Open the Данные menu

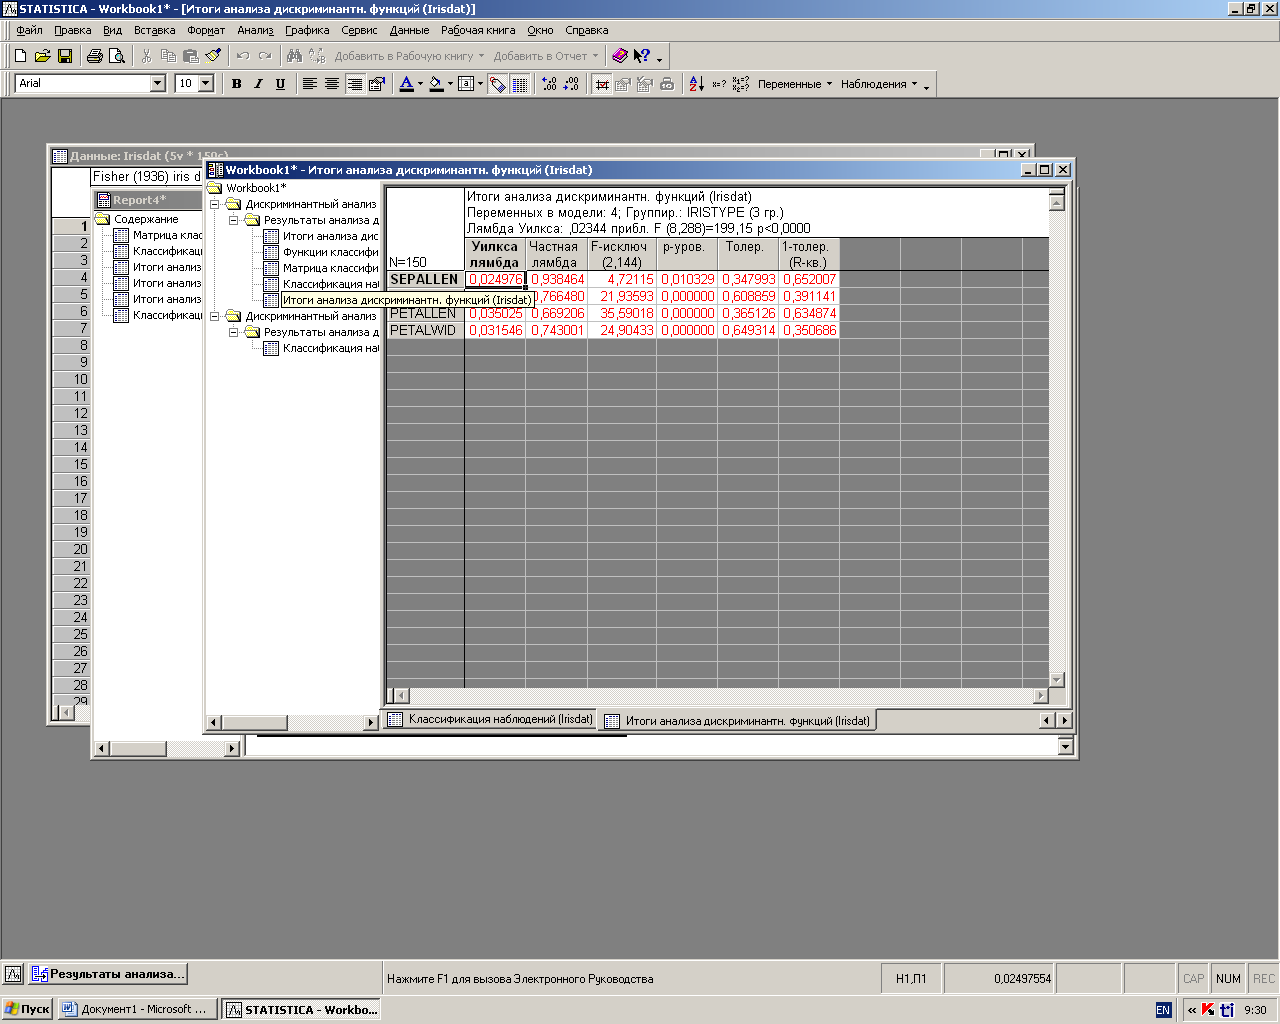[x=409, y=30]
